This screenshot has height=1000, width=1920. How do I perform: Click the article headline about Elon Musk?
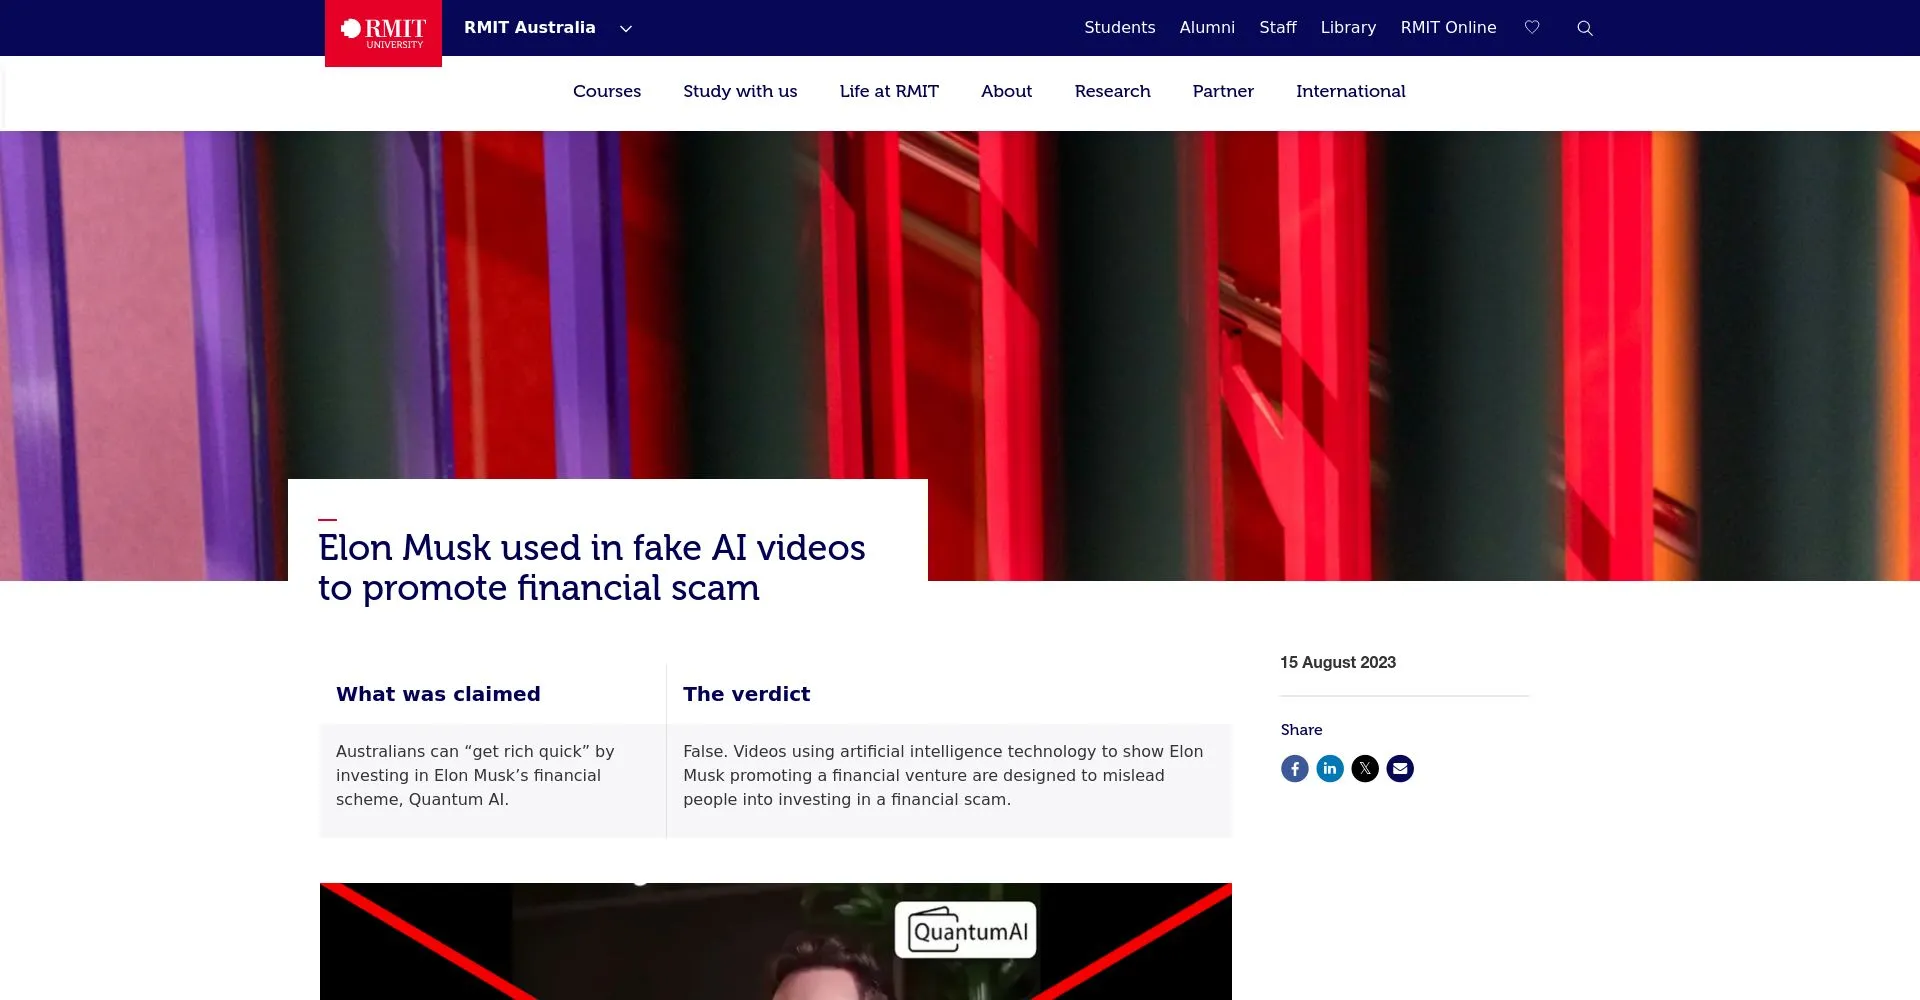[x=591, y=568]
